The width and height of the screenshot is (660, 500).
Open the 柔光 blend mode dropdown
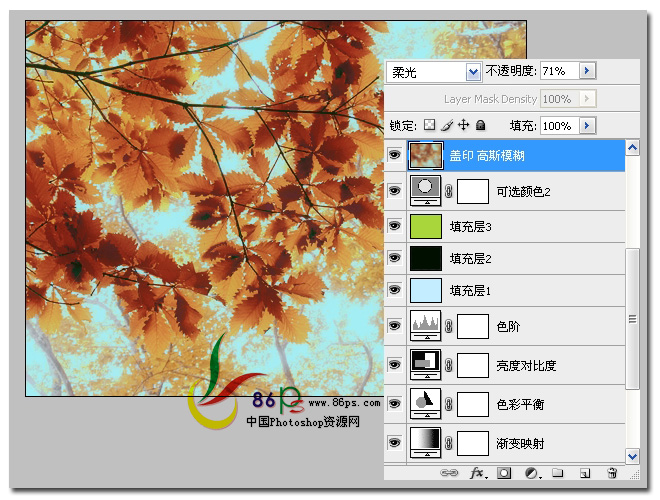(x=473, y=72)
